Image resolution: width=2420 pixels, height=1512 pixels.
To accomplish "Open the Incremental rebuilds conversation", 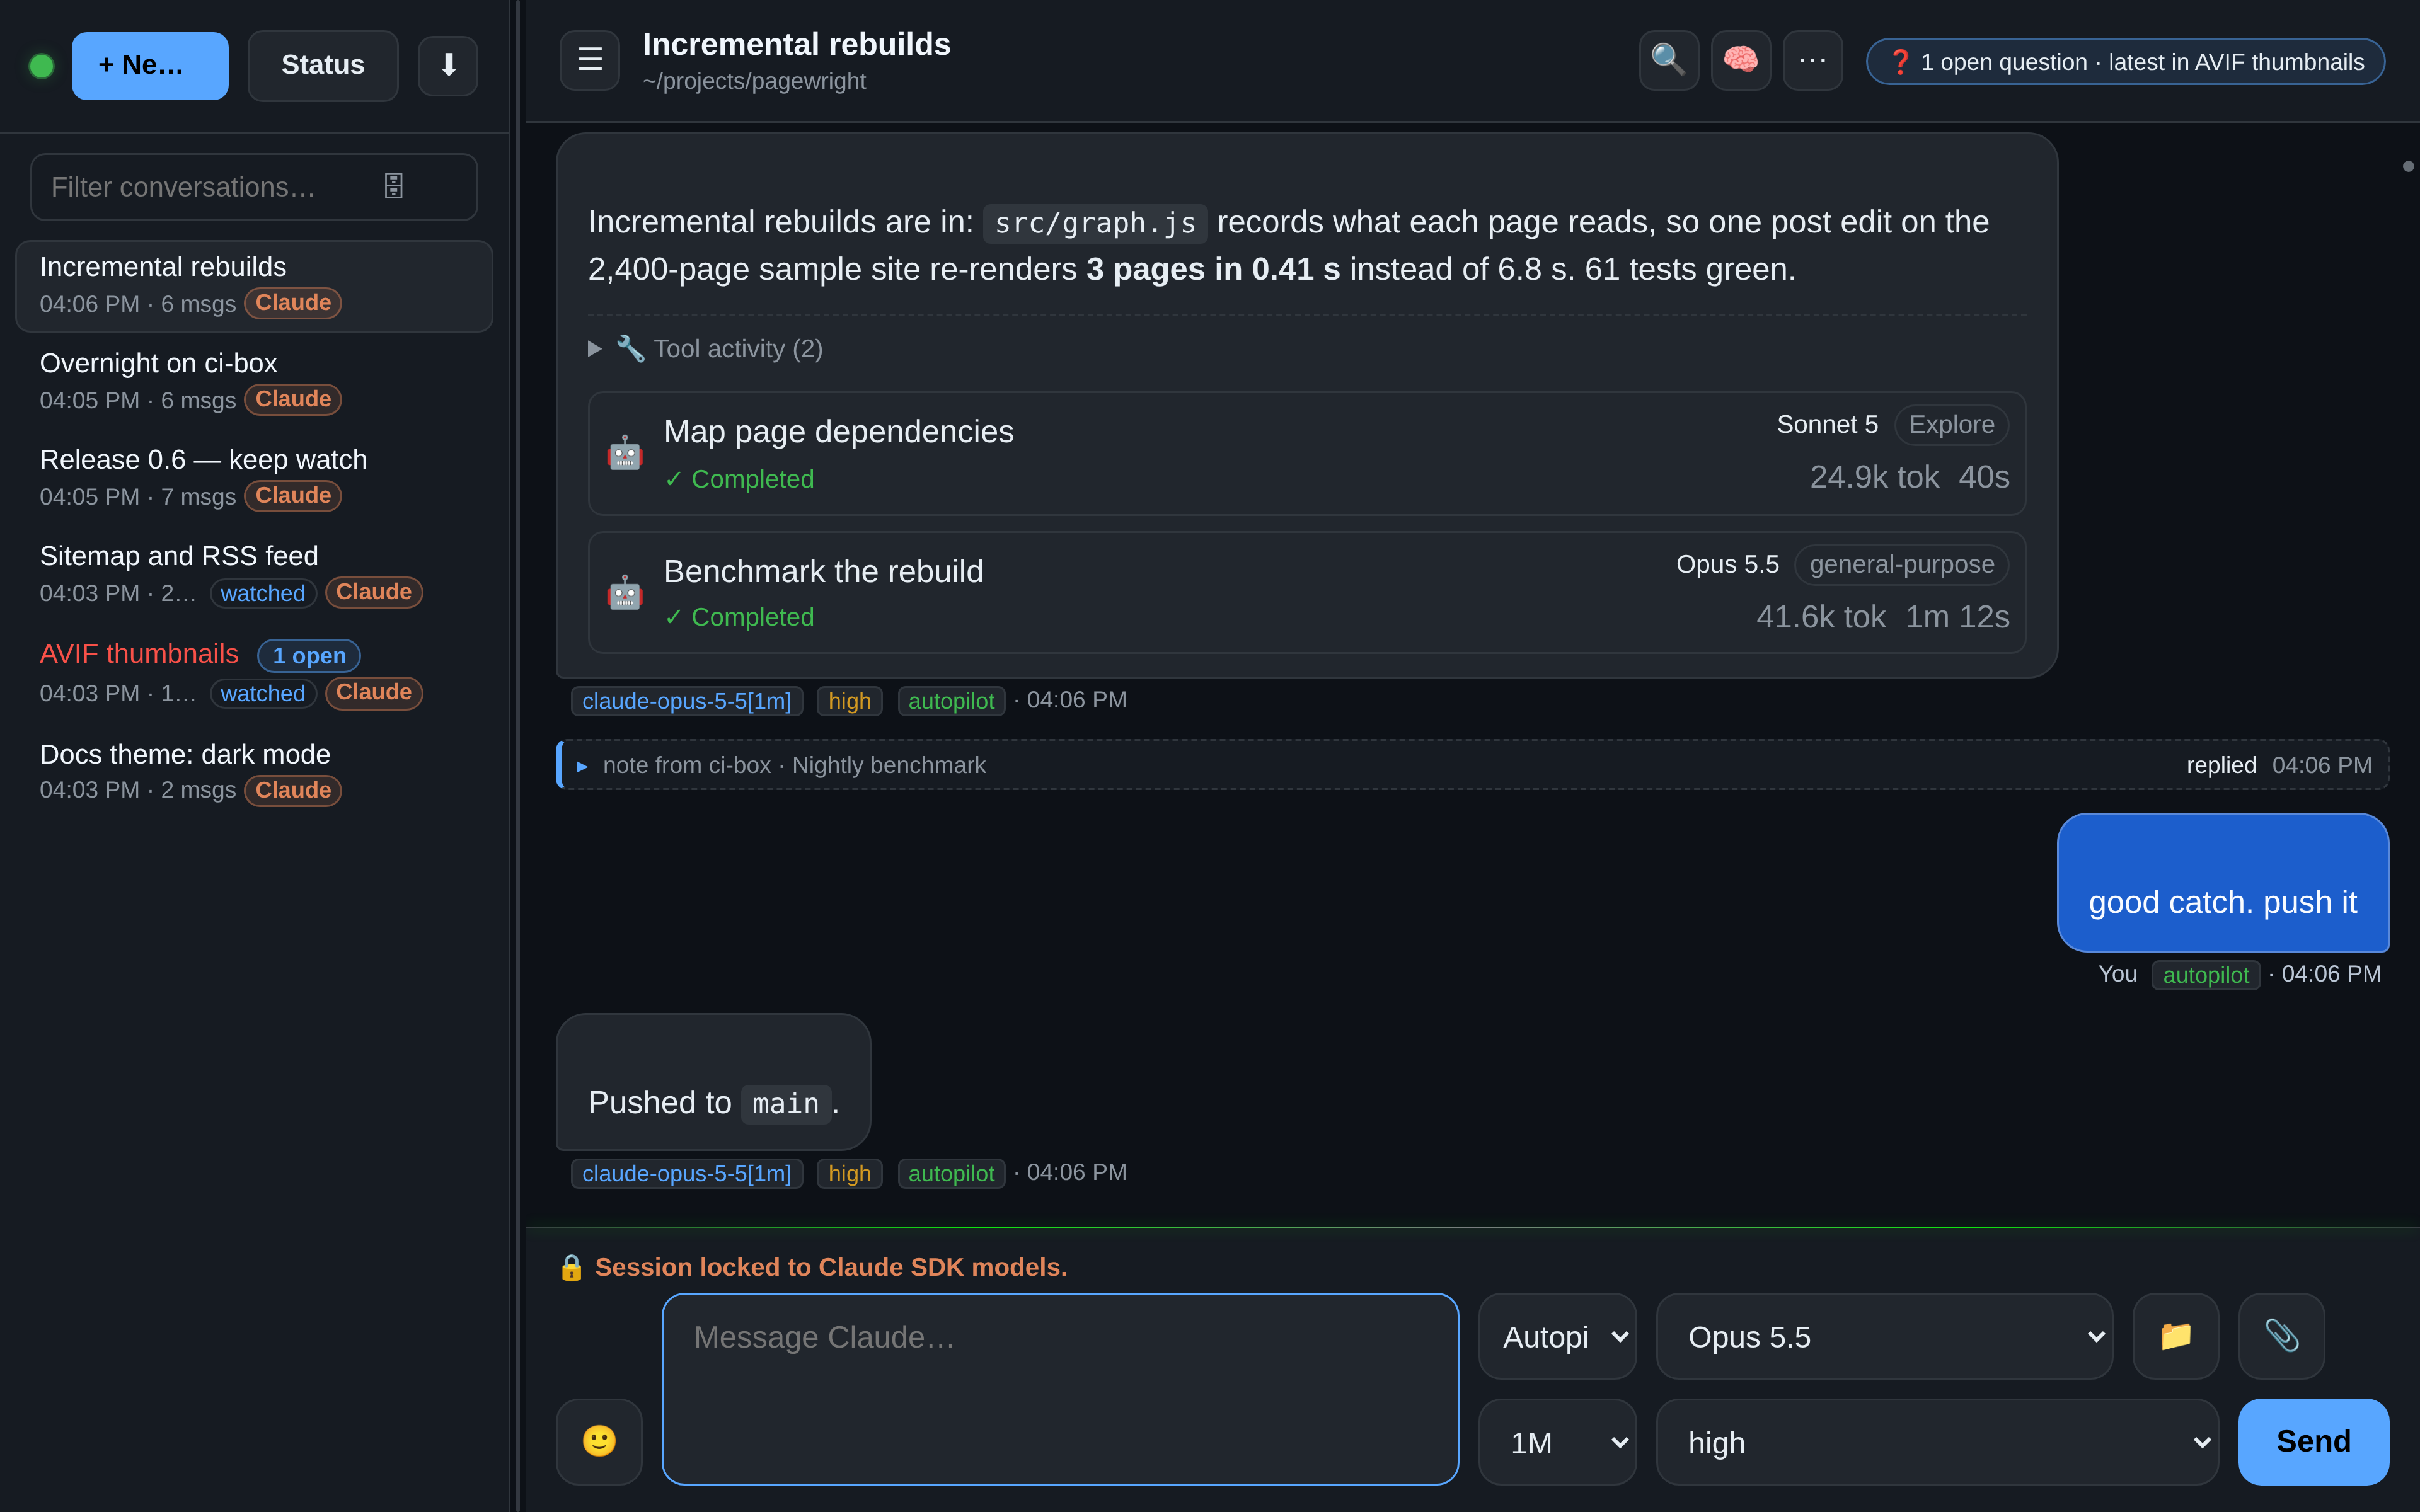I will coord(254,285).
